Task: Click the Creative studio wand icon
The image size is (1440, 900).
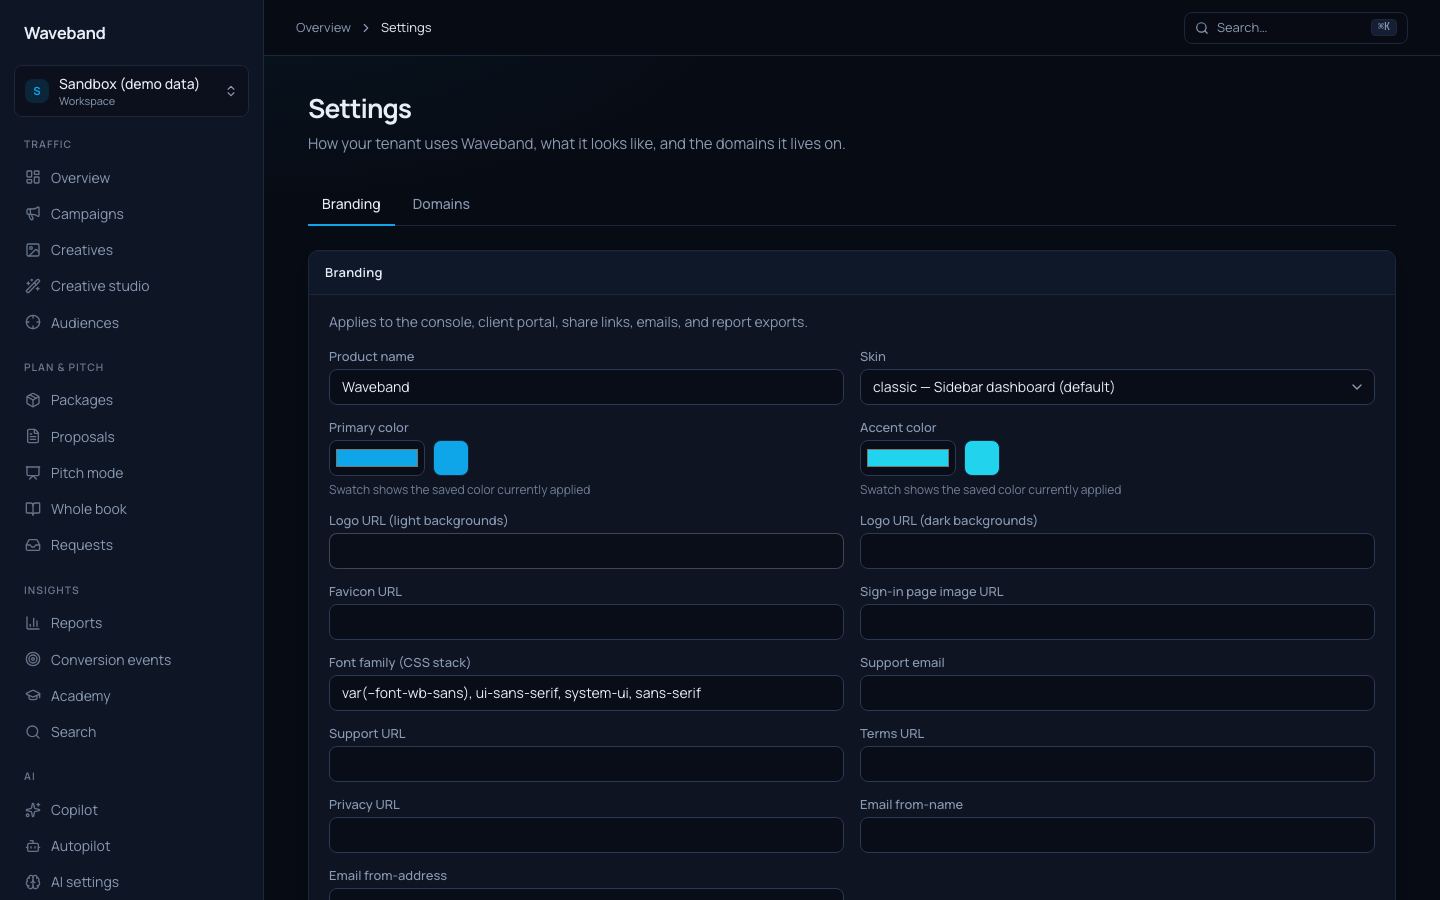Action: [33, 286]
